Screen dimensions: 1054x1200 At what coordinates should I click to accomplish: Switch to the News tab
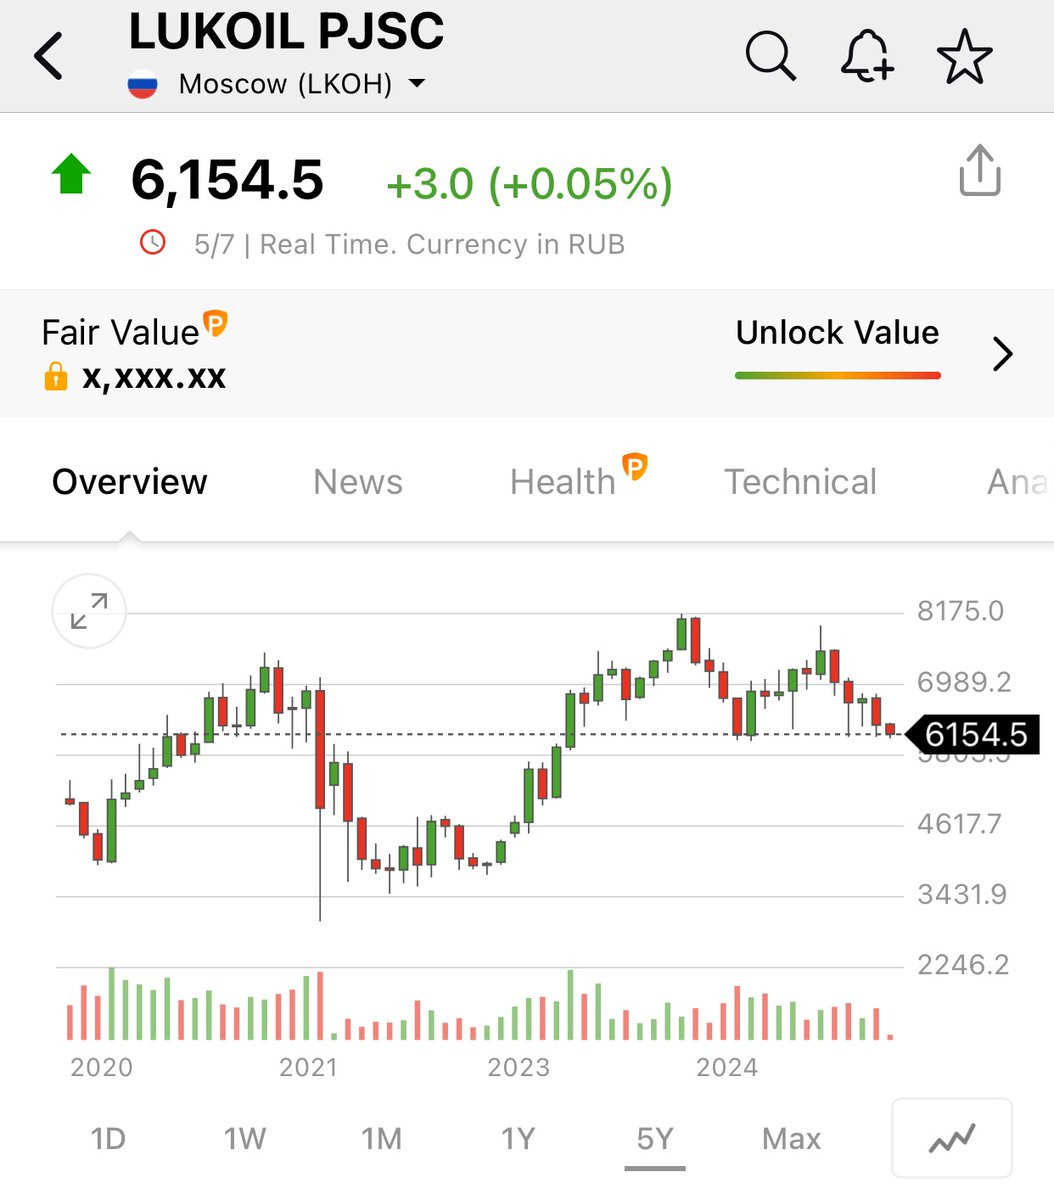tap(358, 482)
